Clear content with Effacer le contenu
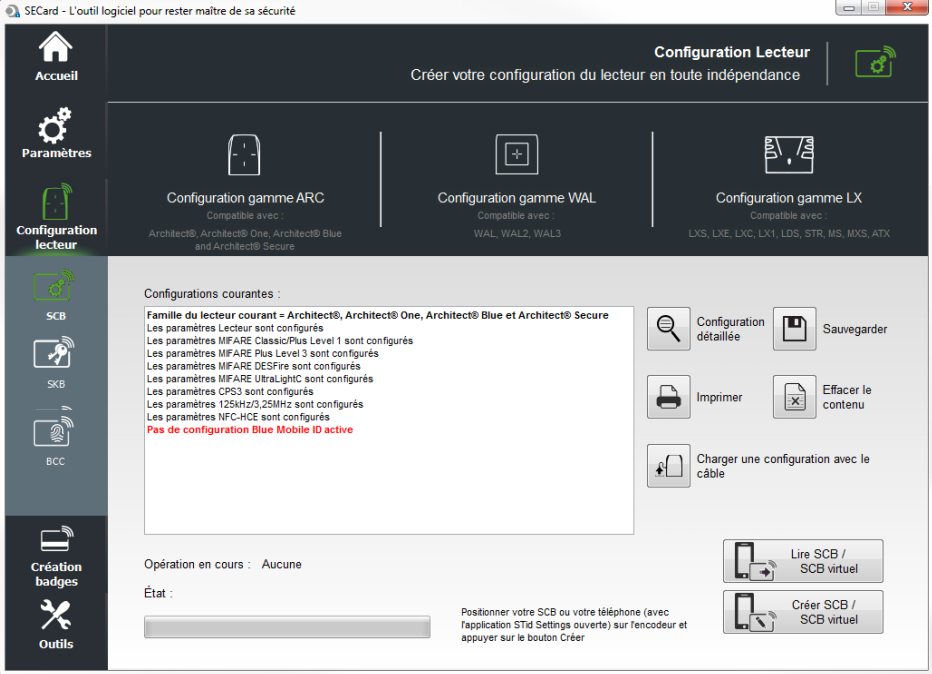Viewport: 932px width, 674px height. click(x=795, y=397)
